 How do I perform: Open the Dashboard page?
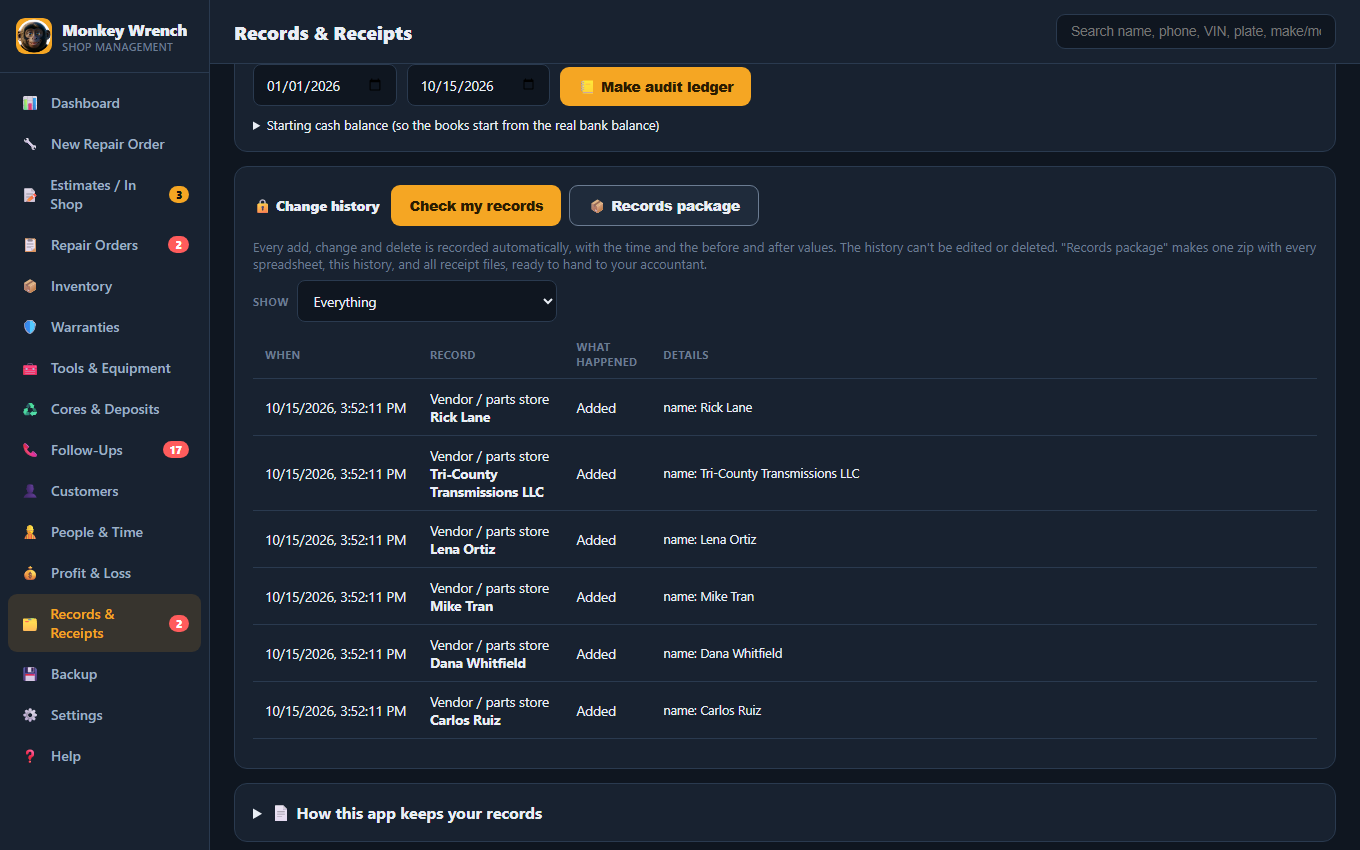coord(104,103)
